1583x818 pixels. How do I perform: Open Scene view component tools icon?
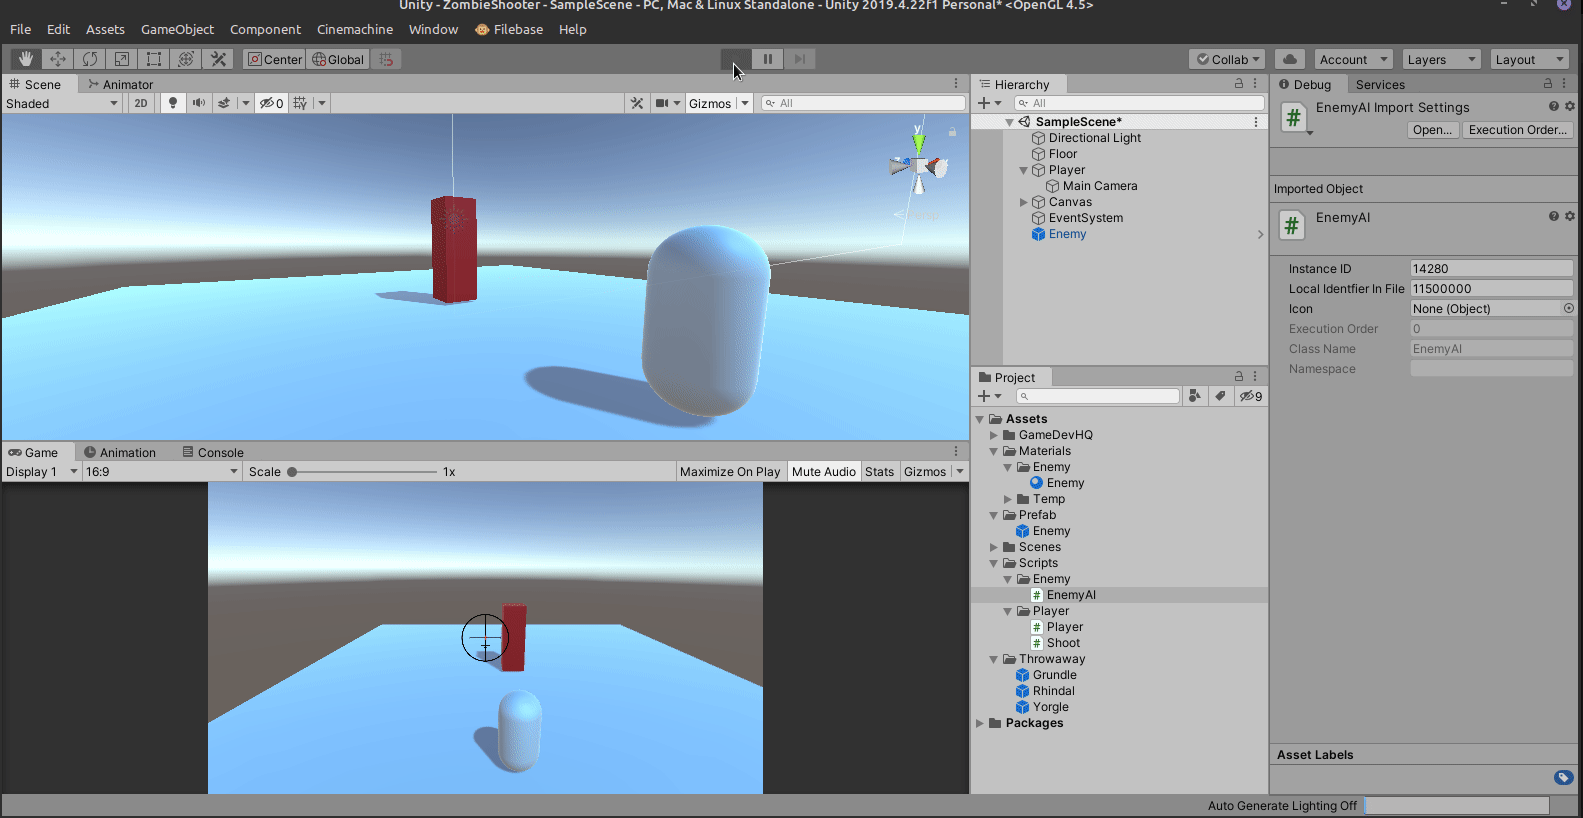tap(637, 103)
